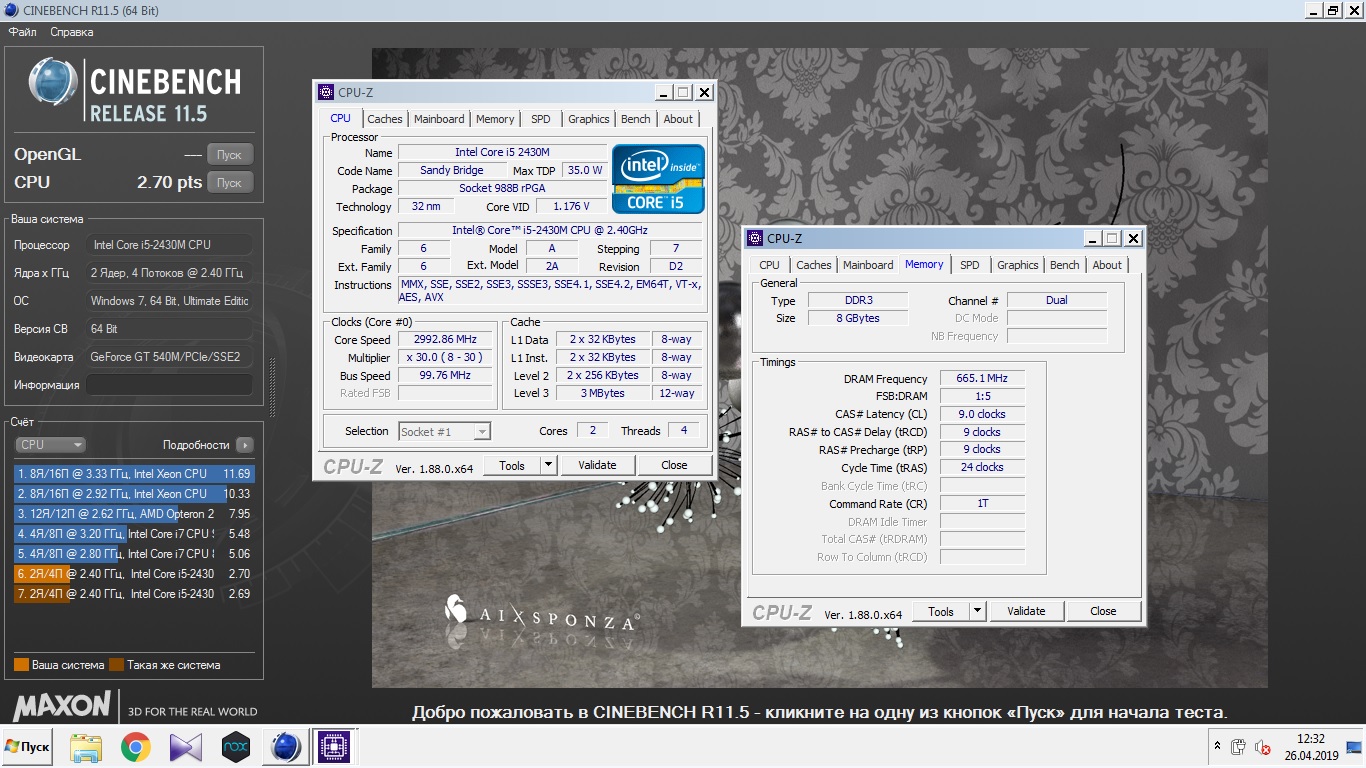Run the OpenGL test with Пуск
Viewport: 1366px width, 768px height.
[x=230, y=155]
